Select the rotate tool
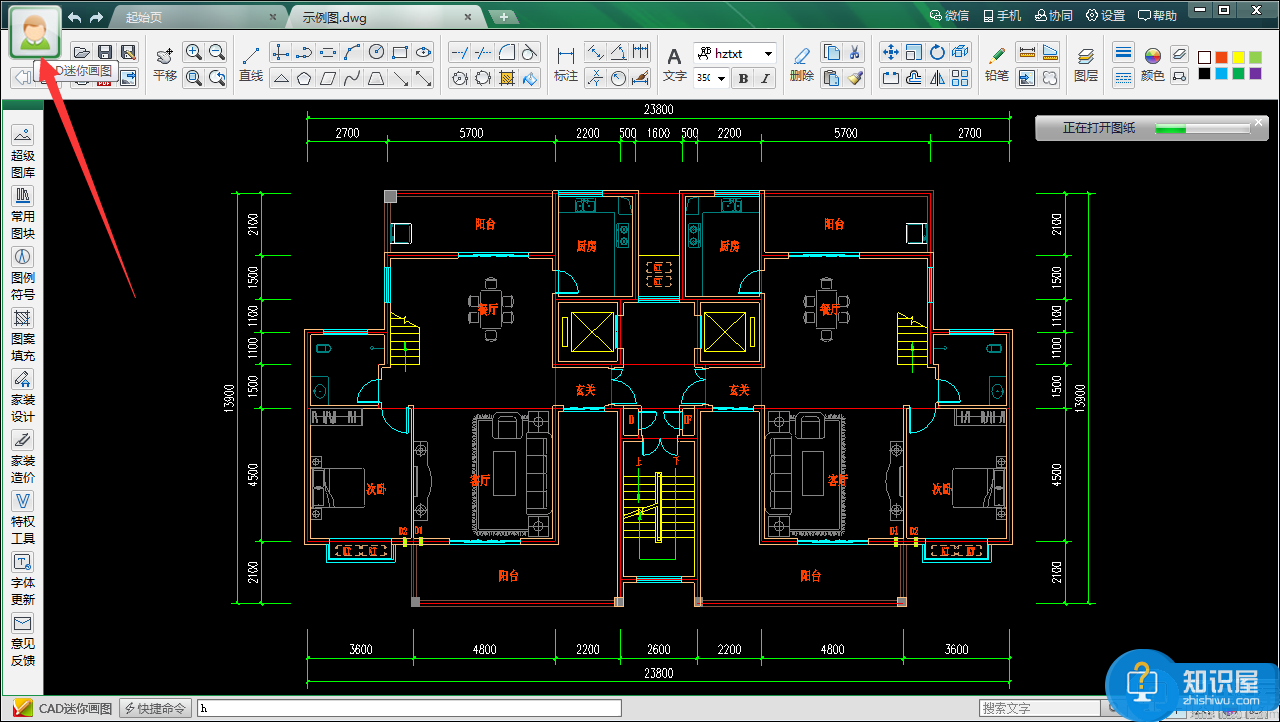Viewport: 1280px width, 722px height. [937, 52]
